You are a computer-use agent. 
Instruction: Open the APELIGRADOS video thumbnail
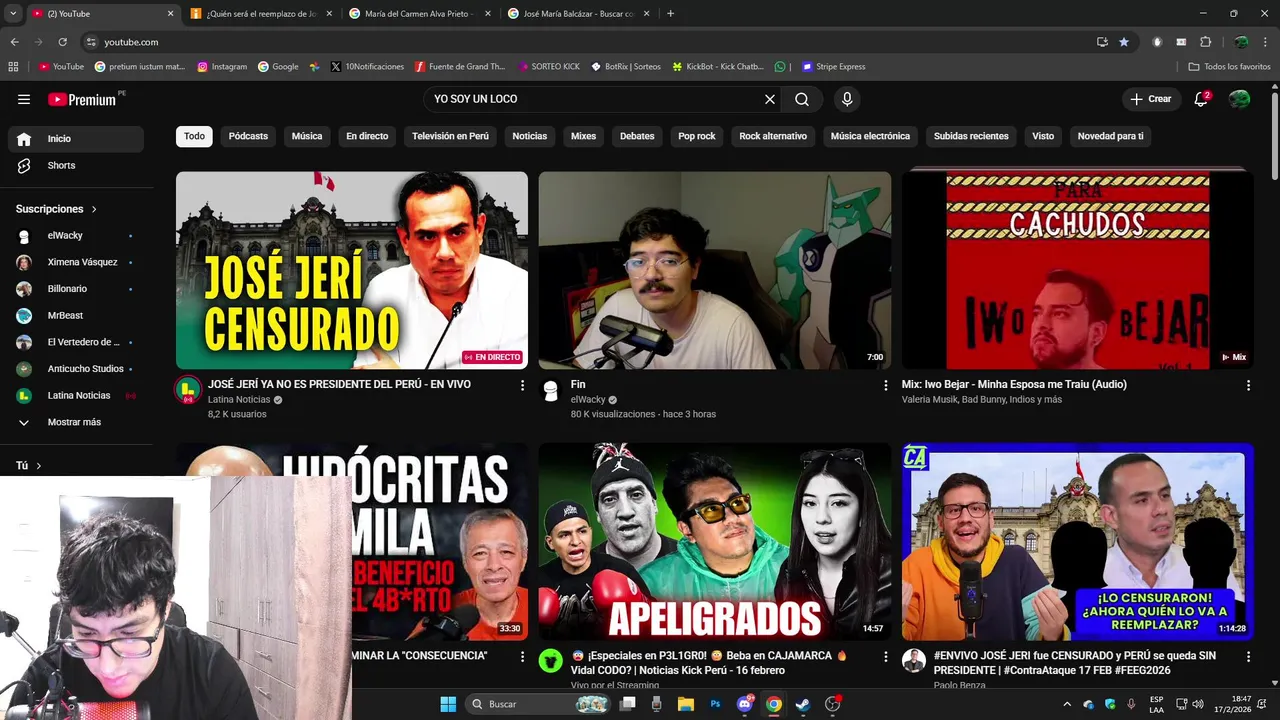coord(715,541)
